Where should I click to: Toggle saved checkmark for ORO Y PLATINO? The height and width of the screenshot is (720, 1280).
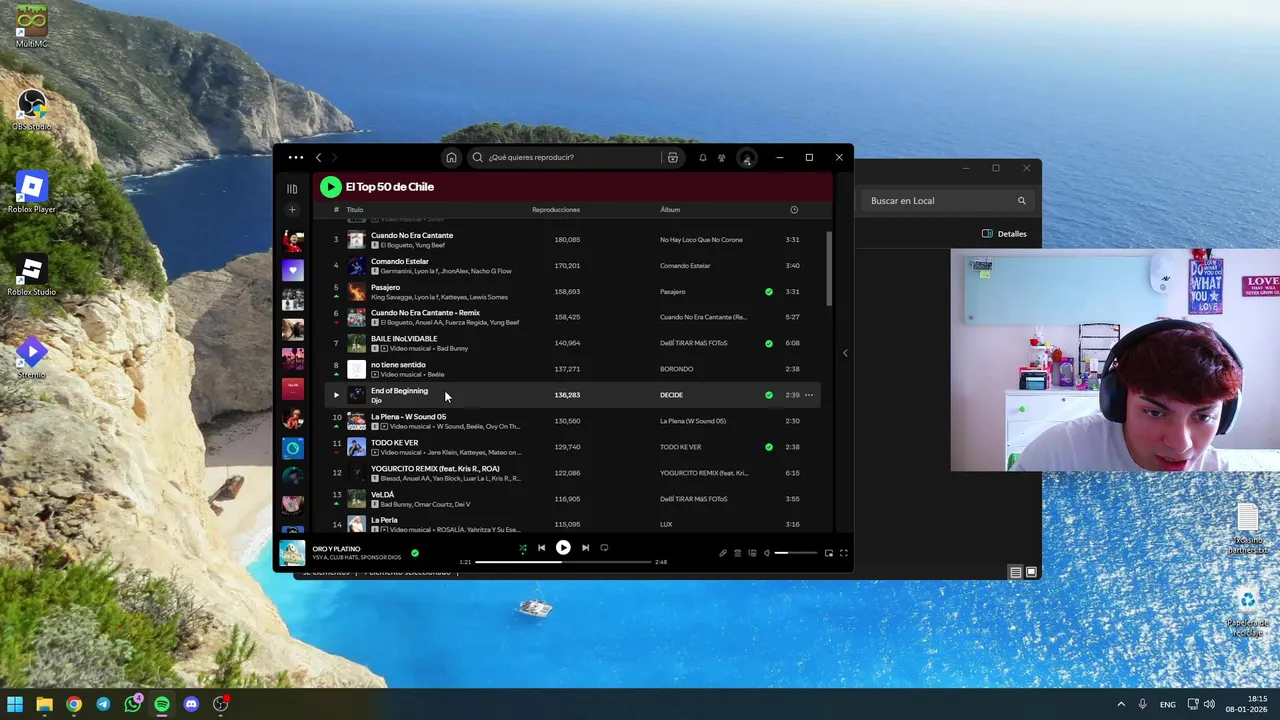click(415, 552)
